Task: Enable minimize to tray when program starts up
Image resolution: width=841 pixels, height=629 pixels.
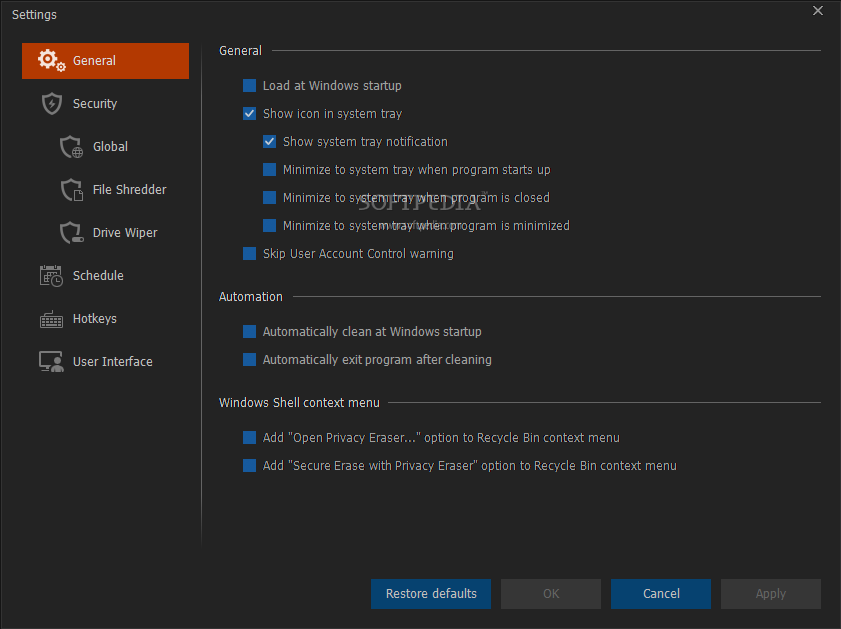Action: pyautogui.click(x=269, y=169)
